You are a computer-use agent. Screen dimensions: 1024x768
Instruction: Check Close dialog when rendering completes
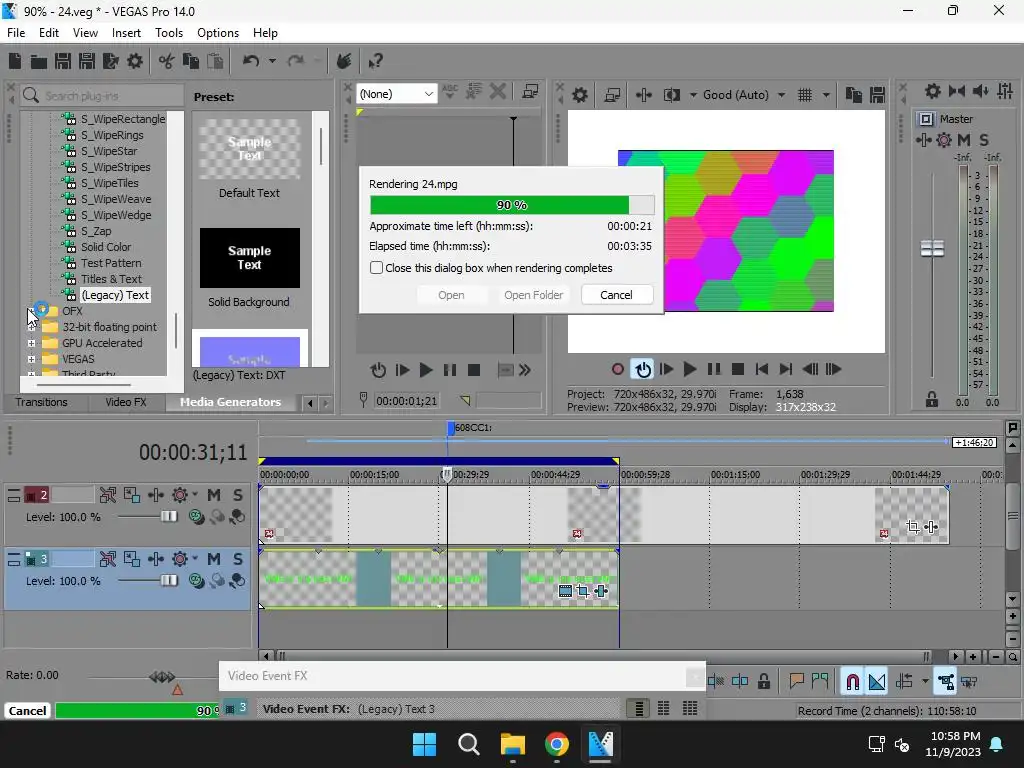pyautogui.click(x=376, y=268)
